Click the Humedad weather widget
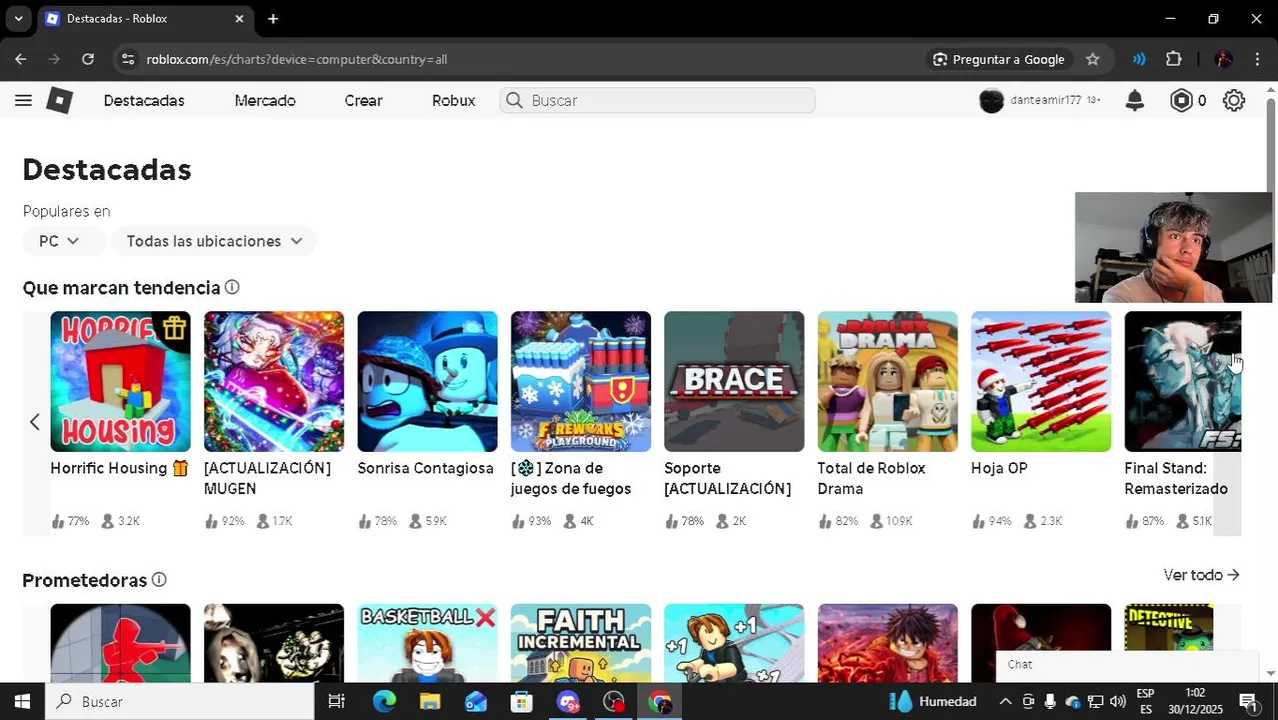This screenshot has width=1278, height=720. [x=933, y=701]
